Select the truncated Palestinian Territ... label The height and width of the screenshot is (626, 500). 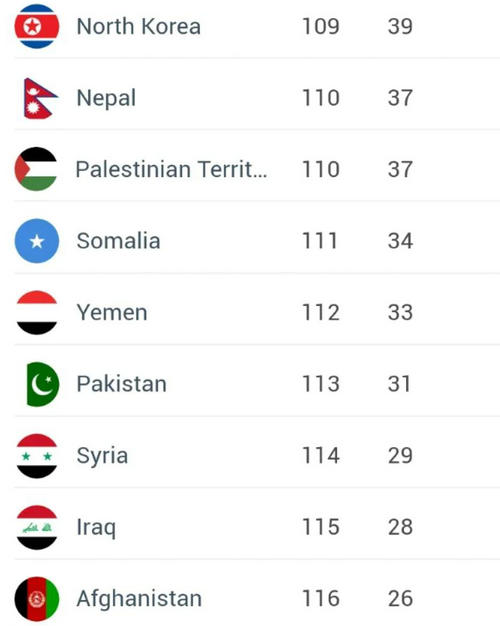point(171,169)
